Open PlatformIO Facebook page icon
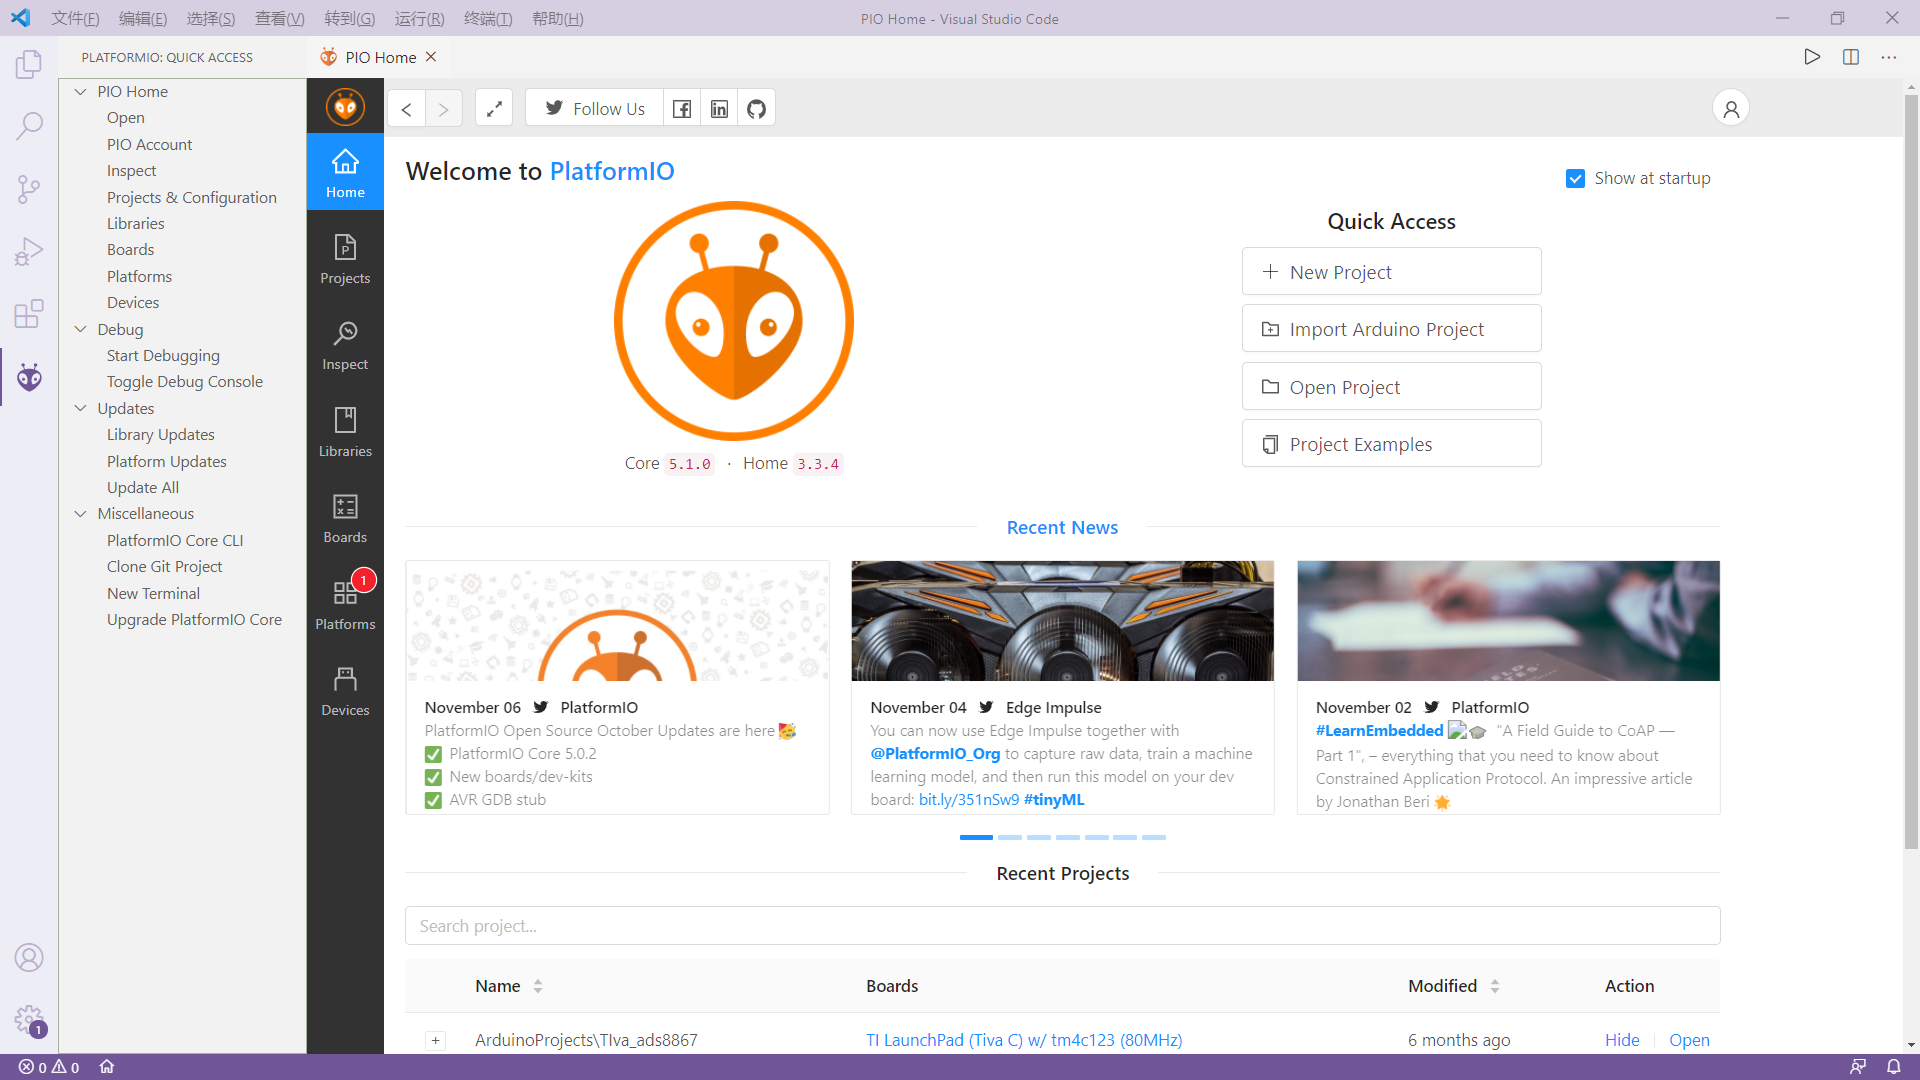The image size is (1920, 1080). click(682, 109)
